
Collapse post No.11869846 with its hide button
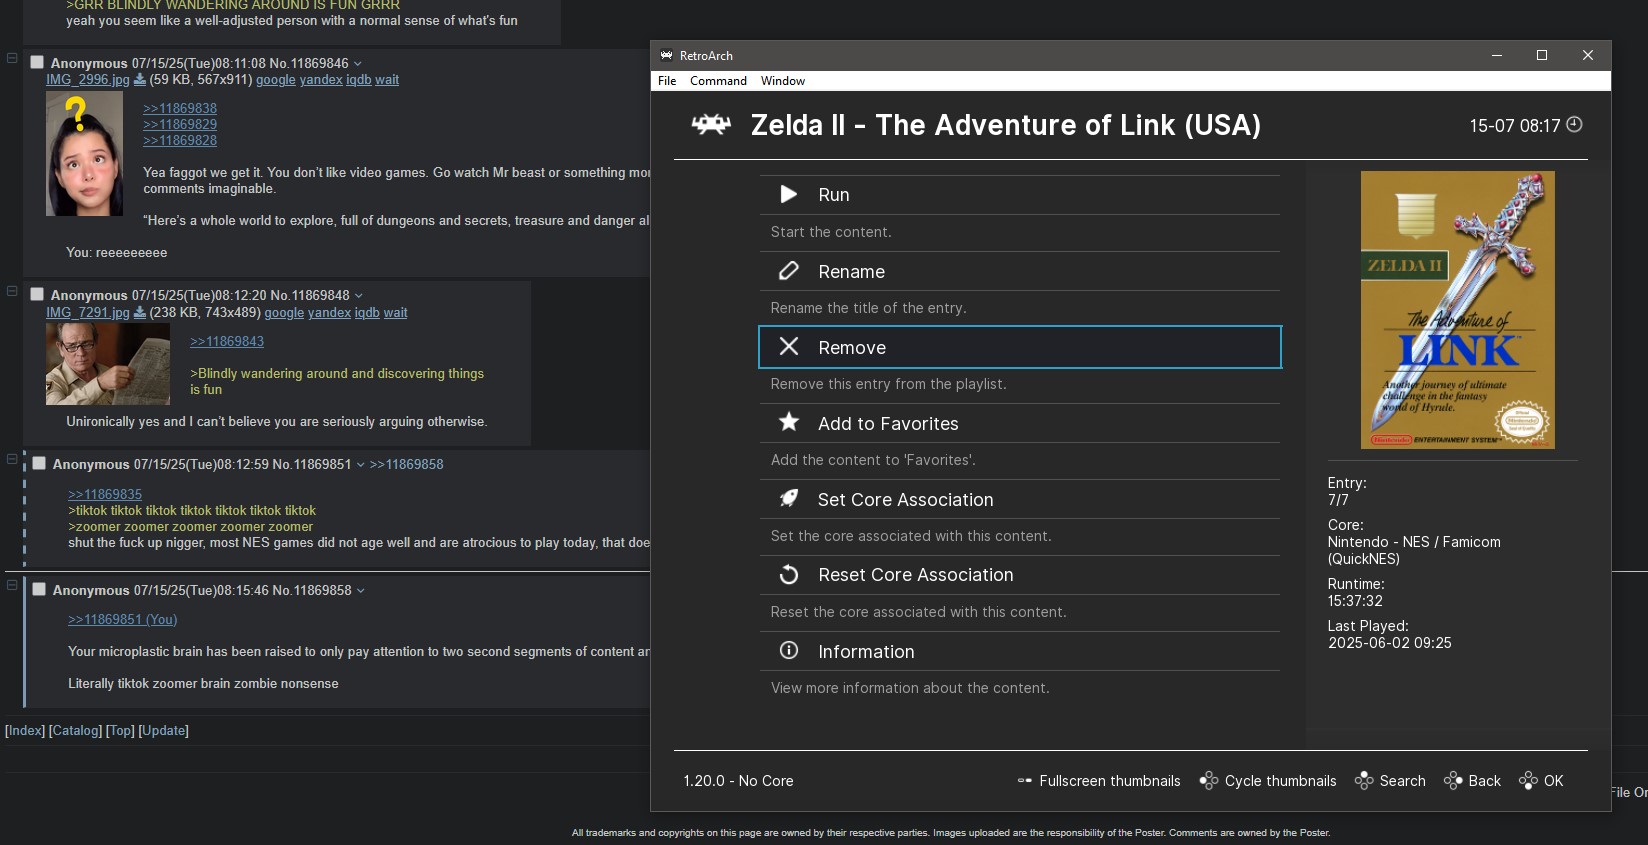tap(12, 58)
